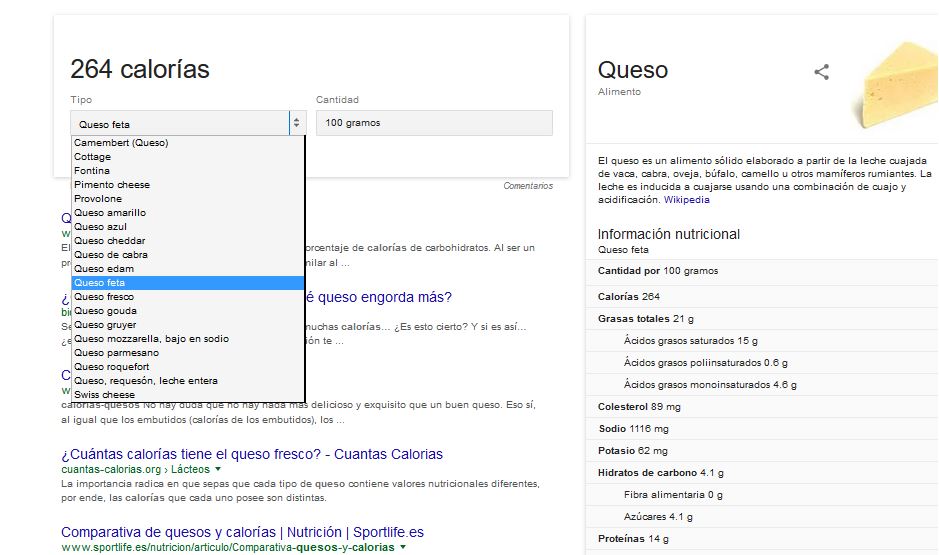Click the 'Alimento' subtitle
The width and height of the screenshot is (939, 555).
pos(619,92)
